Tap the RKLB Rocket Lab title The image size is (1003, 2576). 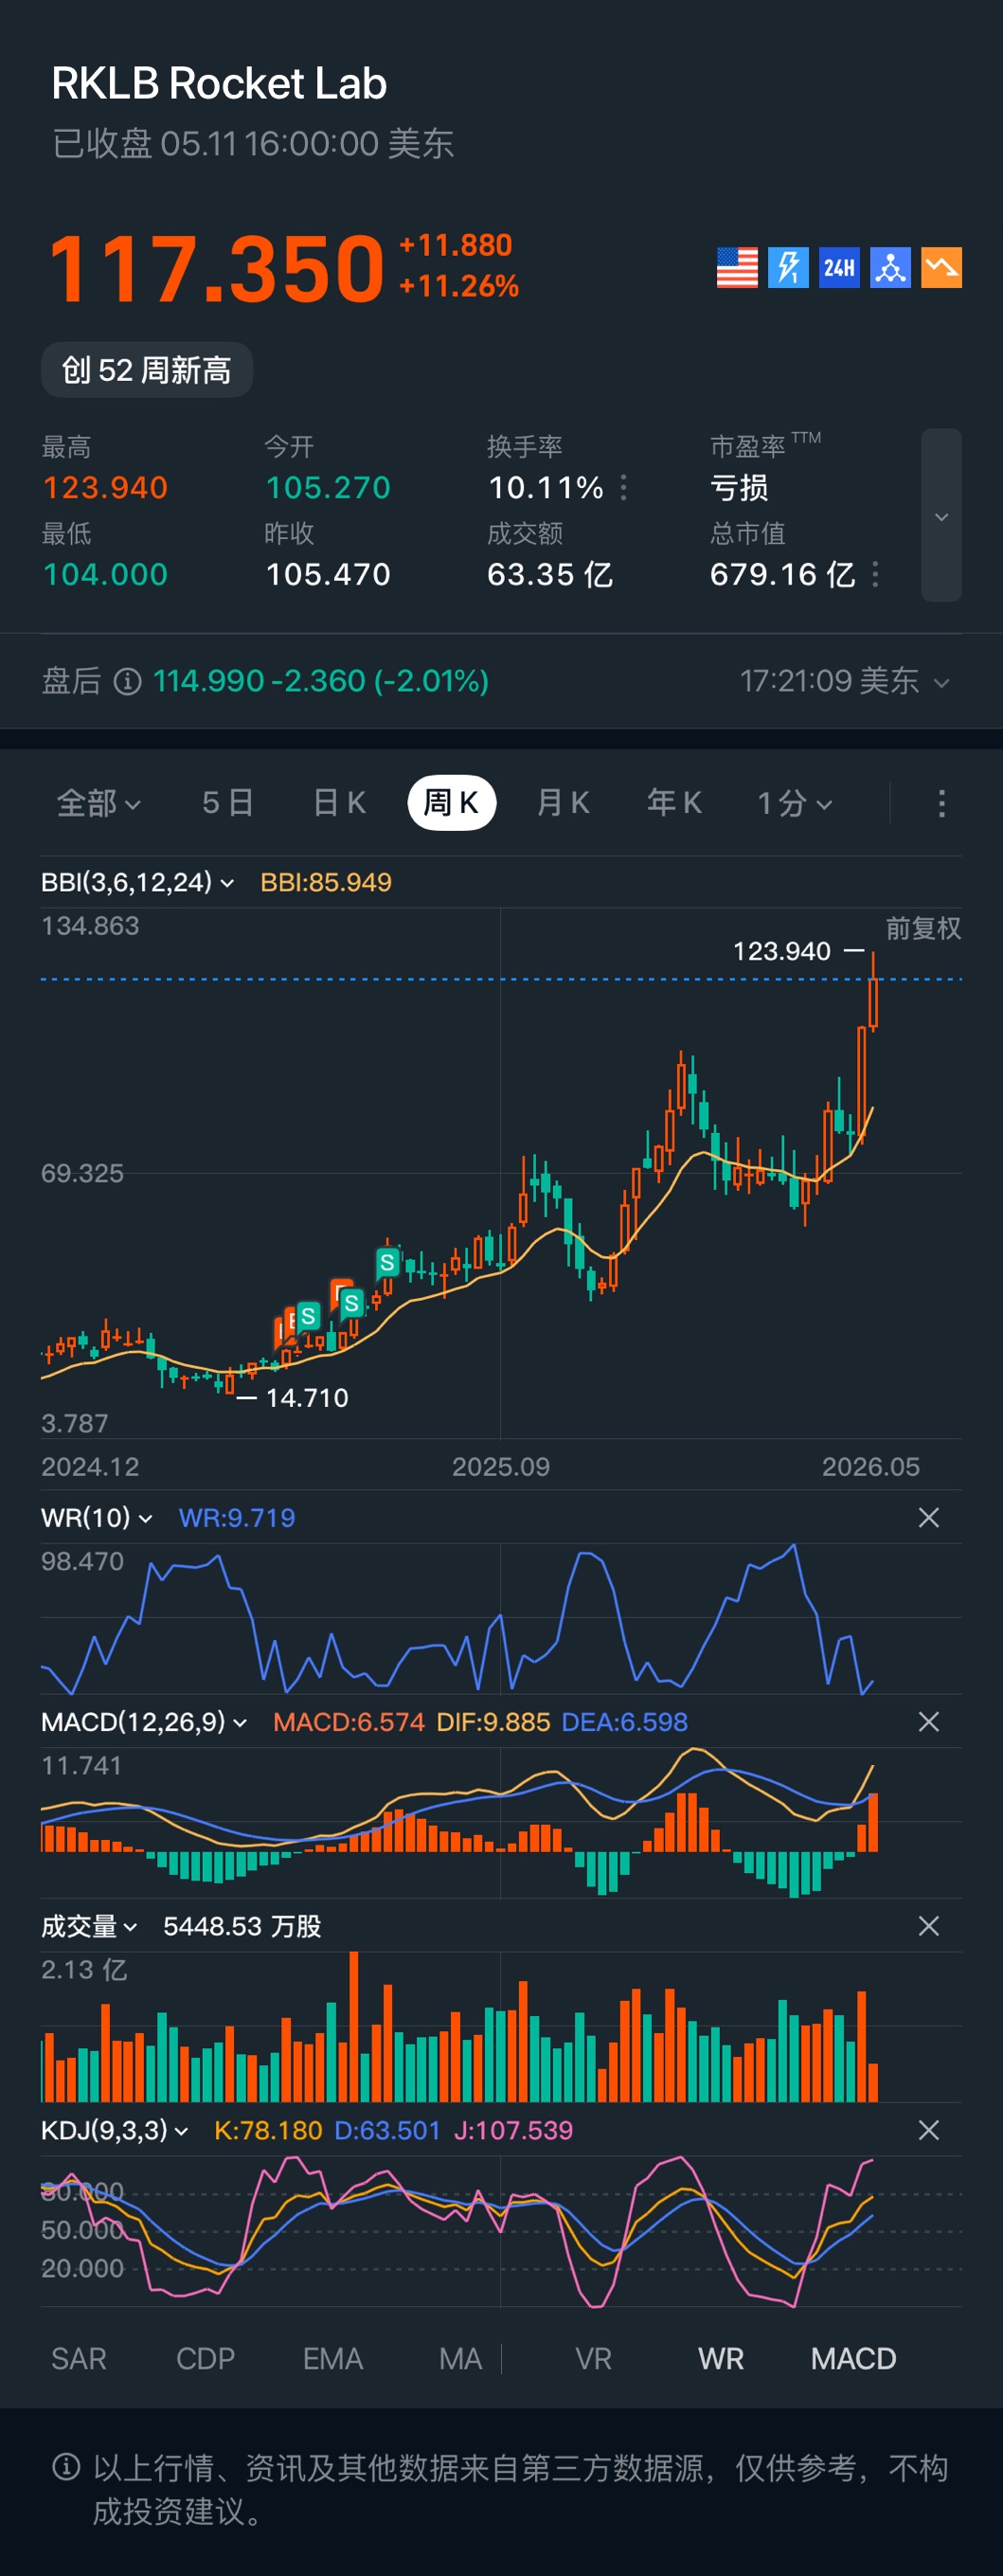(219, 84)
